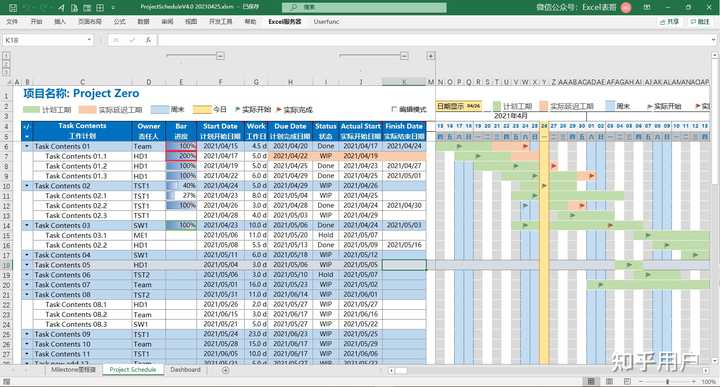
Task: Toggle the Task Contents 08 group marker
Action: click(x=27, y=294)
